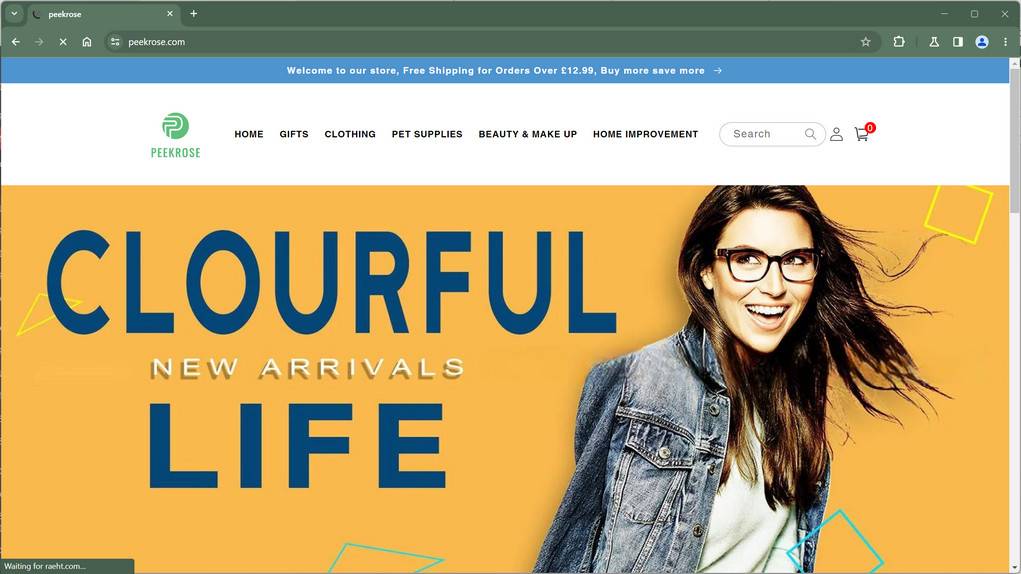This screenshot has width=1021, height=574.
Task: Click the search magnifier icon
Action: (x=810, y=134)
